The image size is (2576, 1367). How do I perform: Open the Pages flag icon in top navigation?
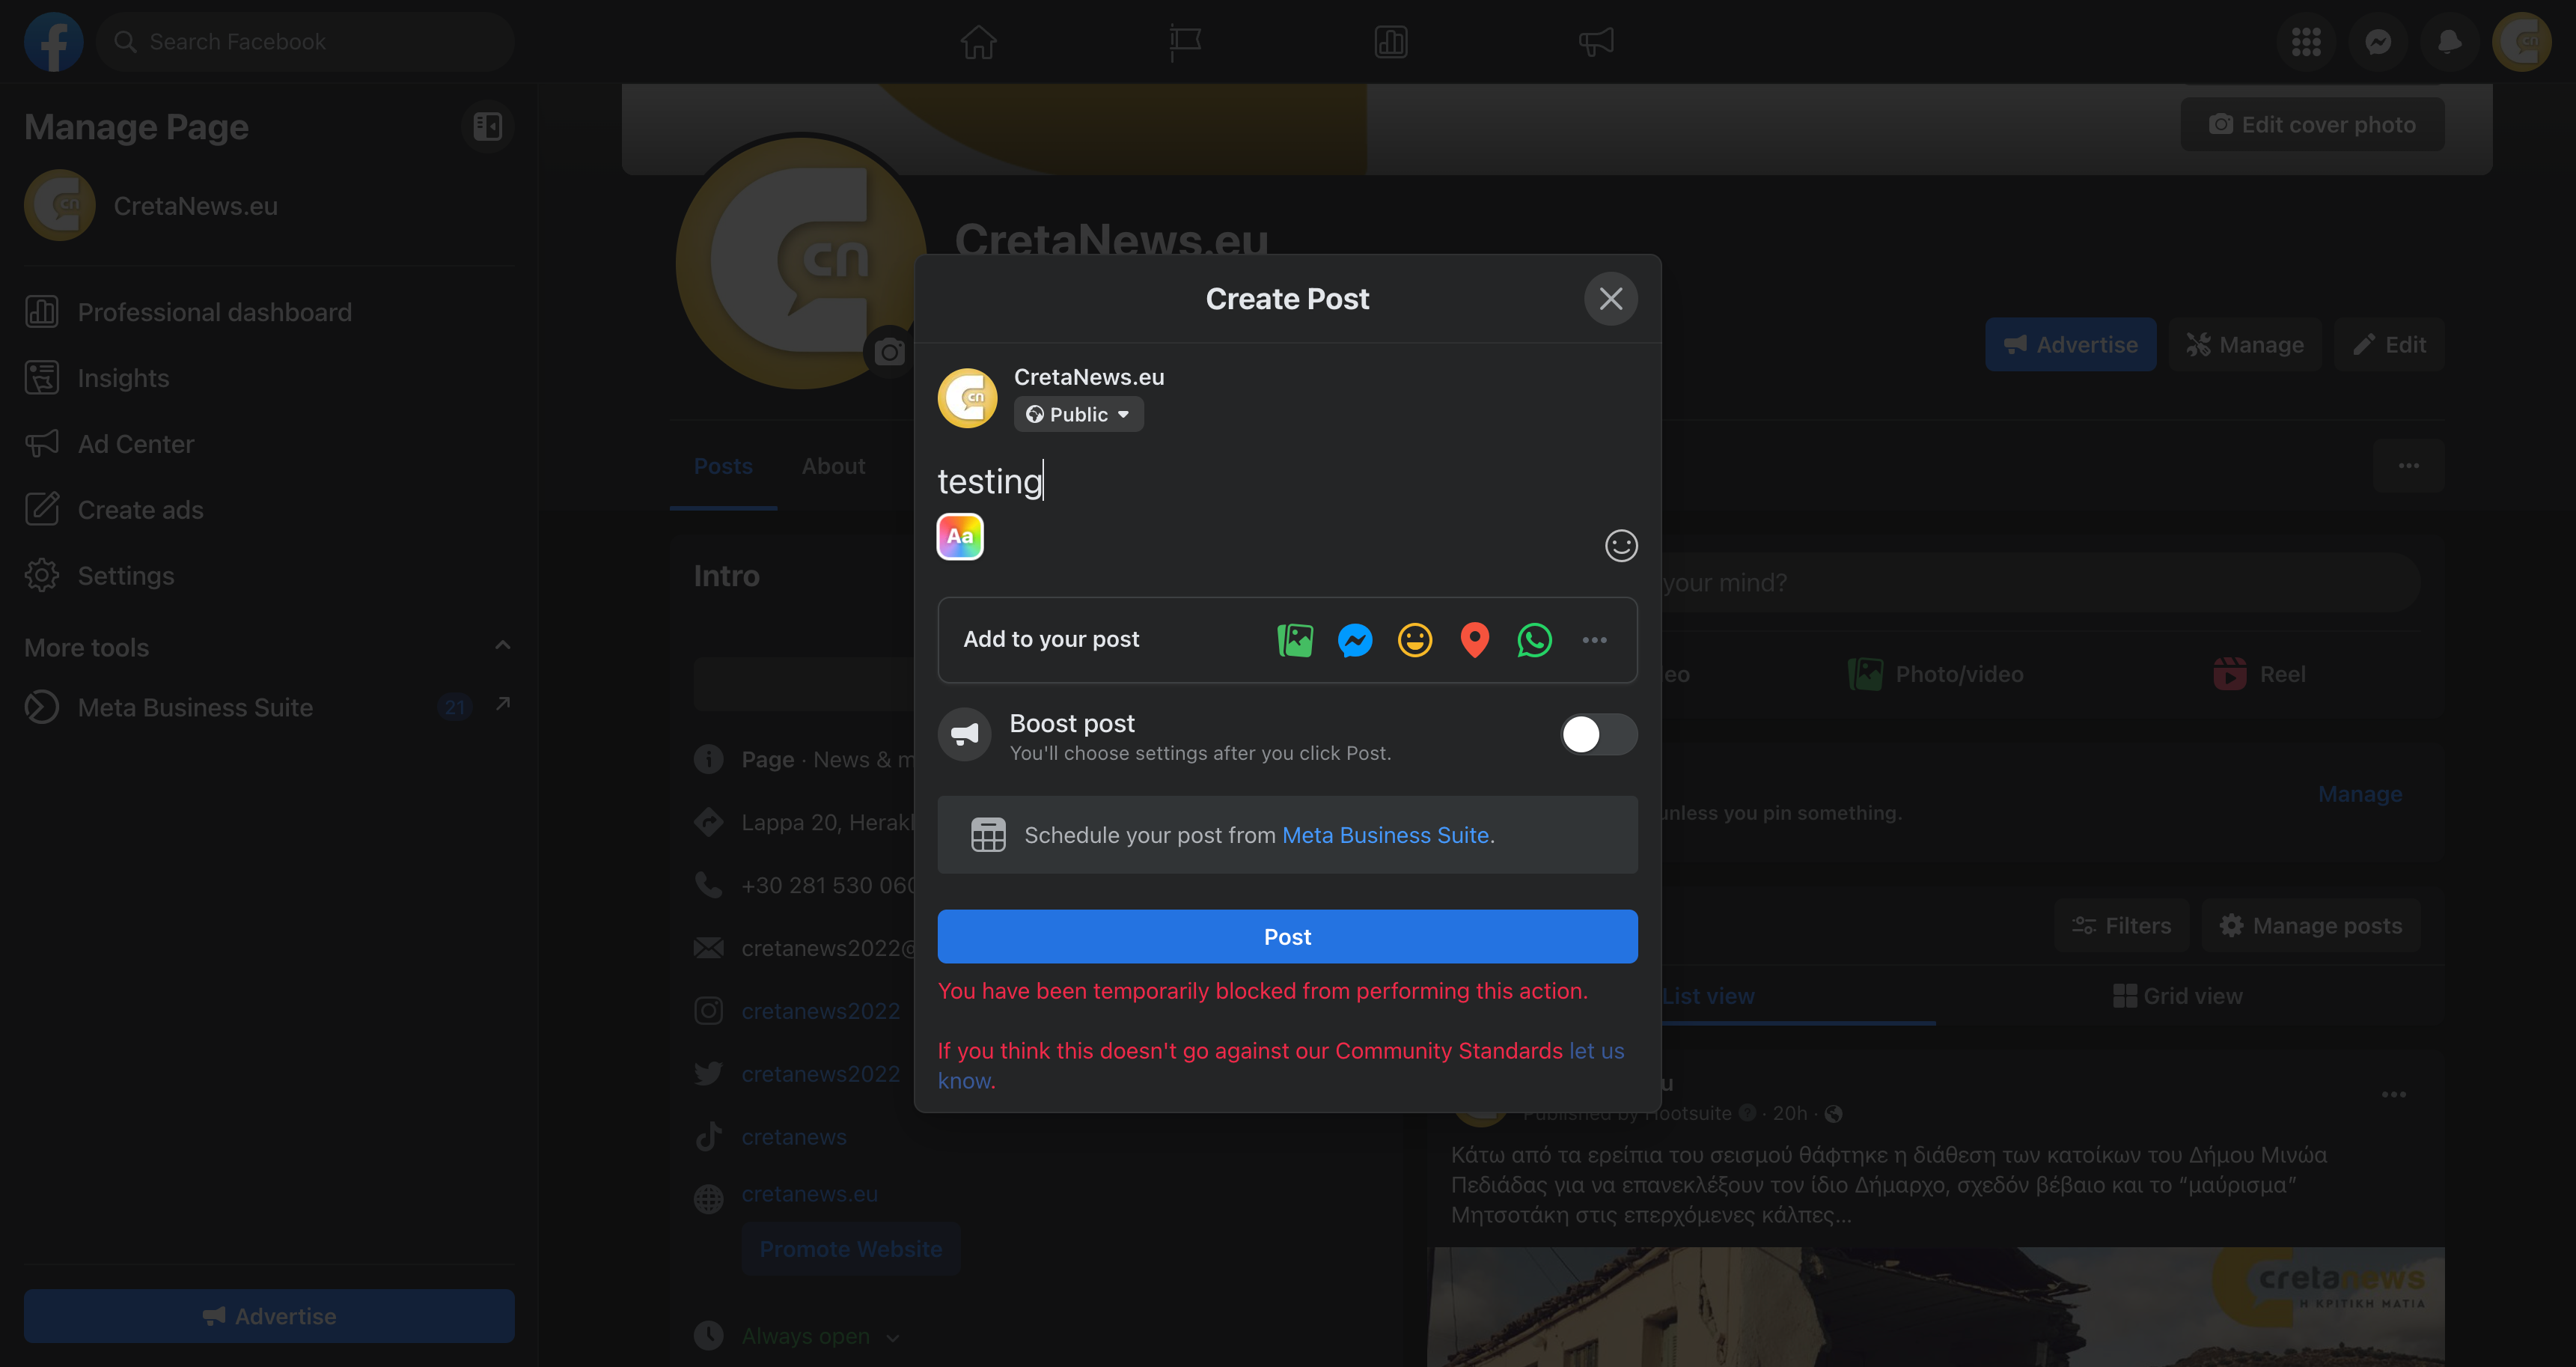[1184, 42]
